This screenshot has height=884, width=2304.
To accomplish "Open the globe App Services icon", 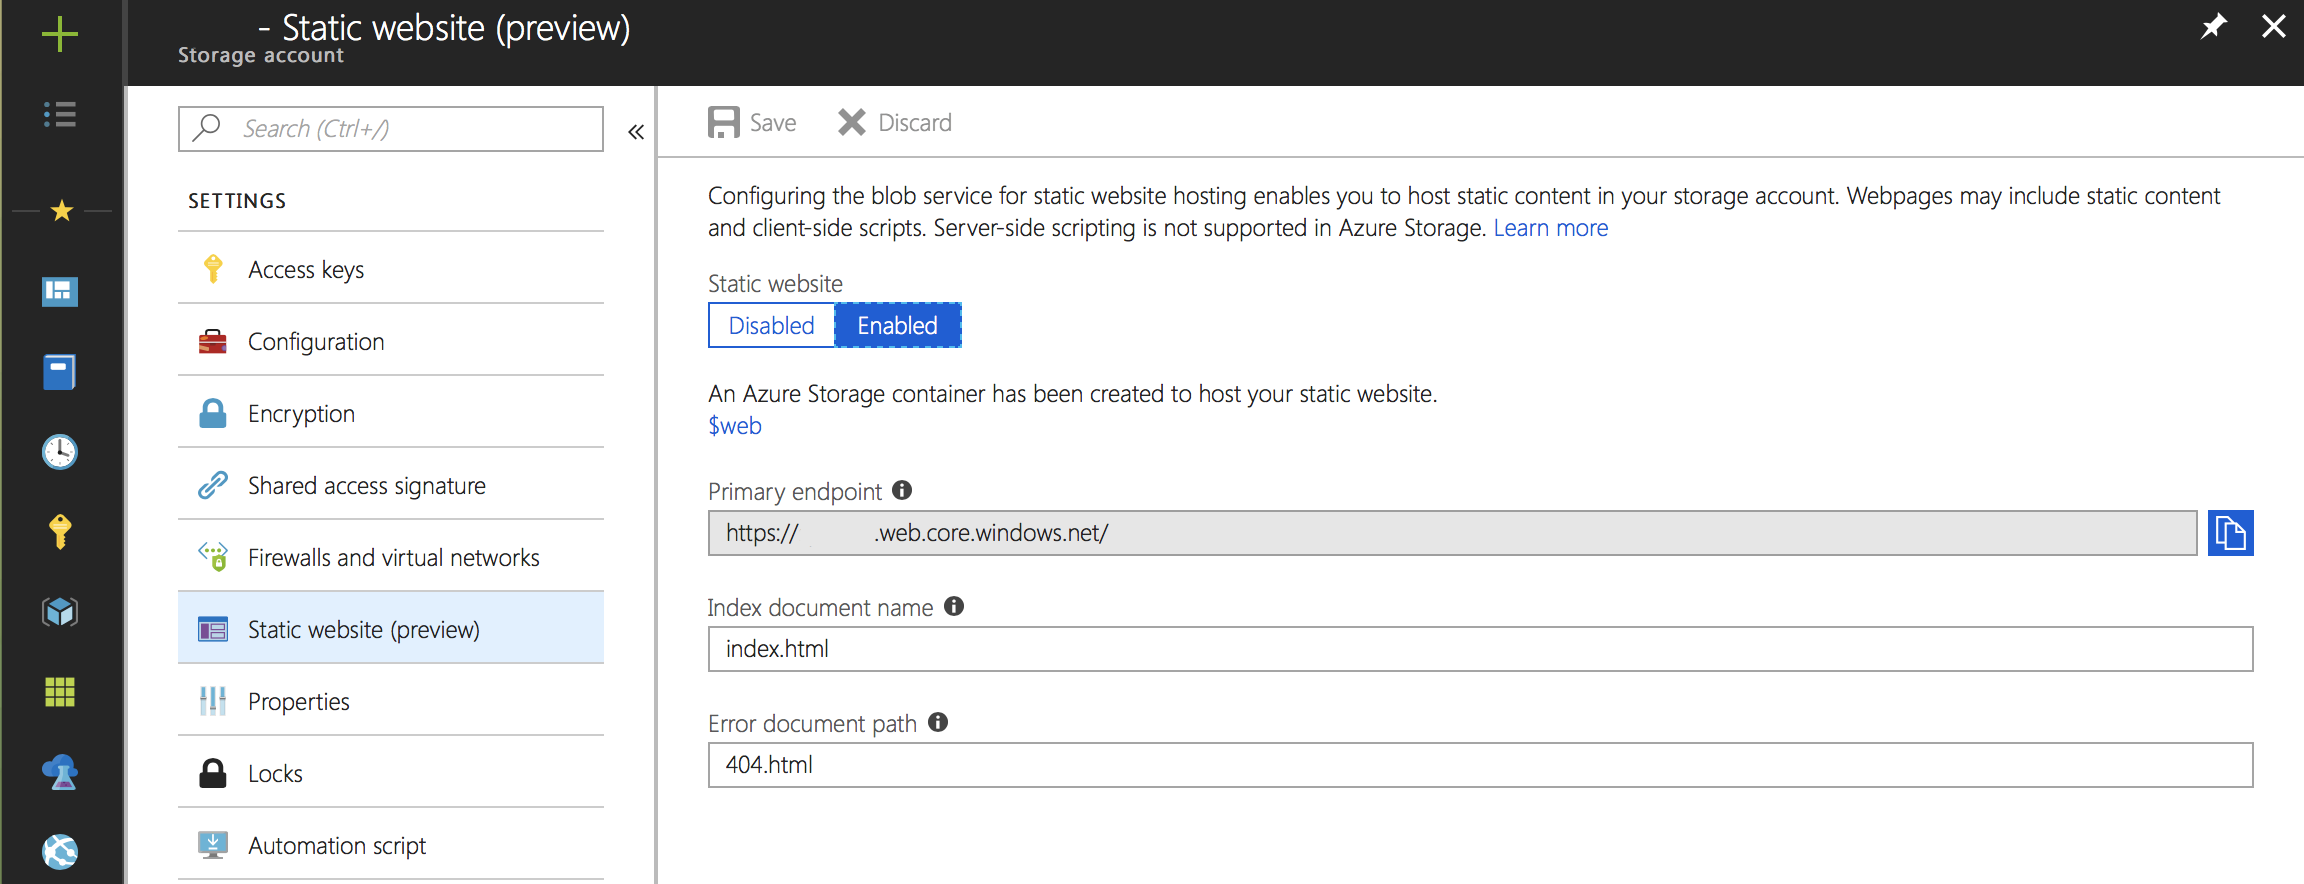I will point(60,851).
